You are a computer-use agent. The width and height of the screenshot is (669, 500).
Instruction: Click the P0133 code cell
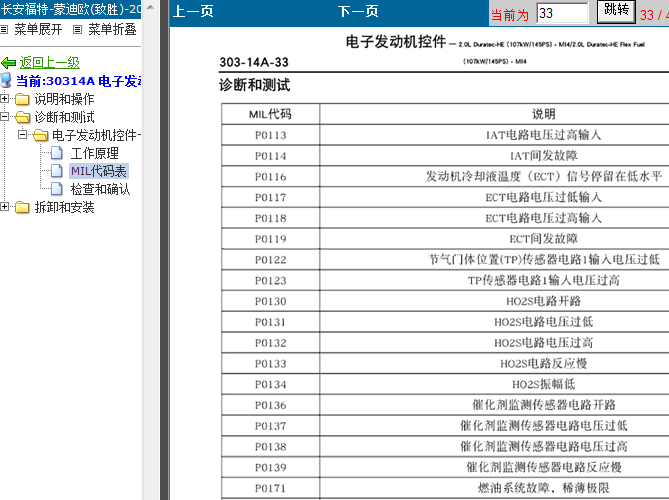click(x=270, y=363)
